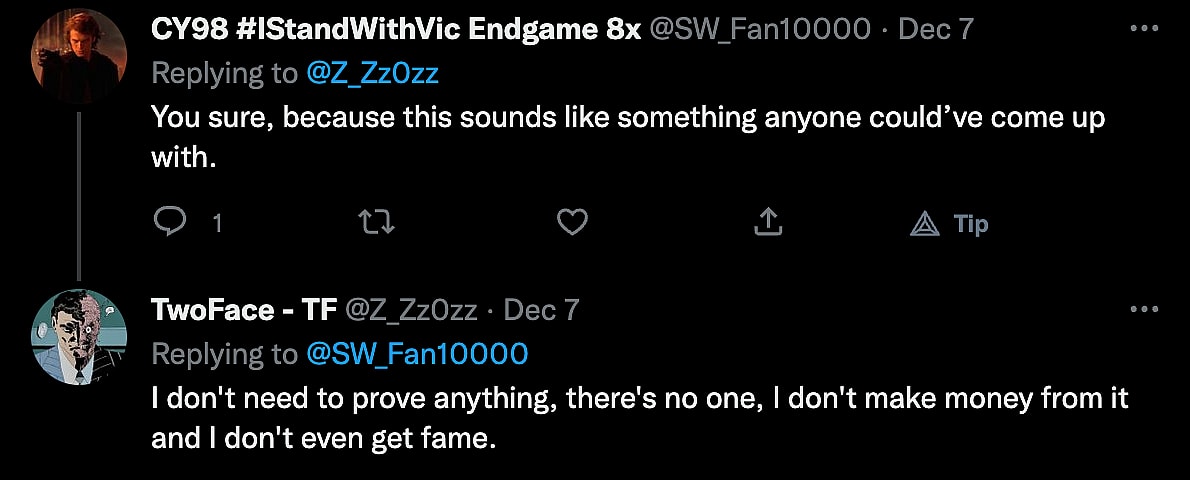Click the Dec 7 timestamp on TwoFace's tweet
Viewport: 1190px width, 480px height.
click(x=541, y=310)
